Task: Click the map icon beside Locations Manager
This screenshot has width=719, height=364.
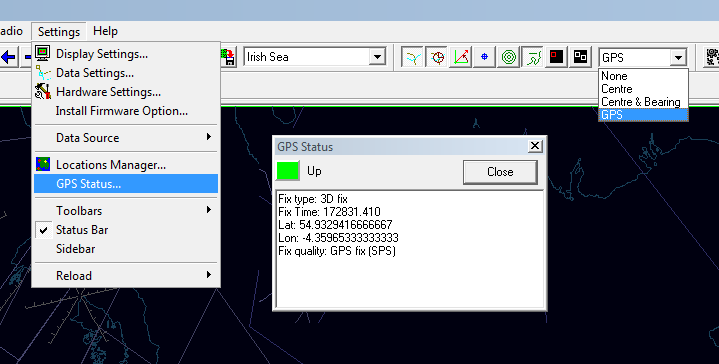Action: pos(43,164)
